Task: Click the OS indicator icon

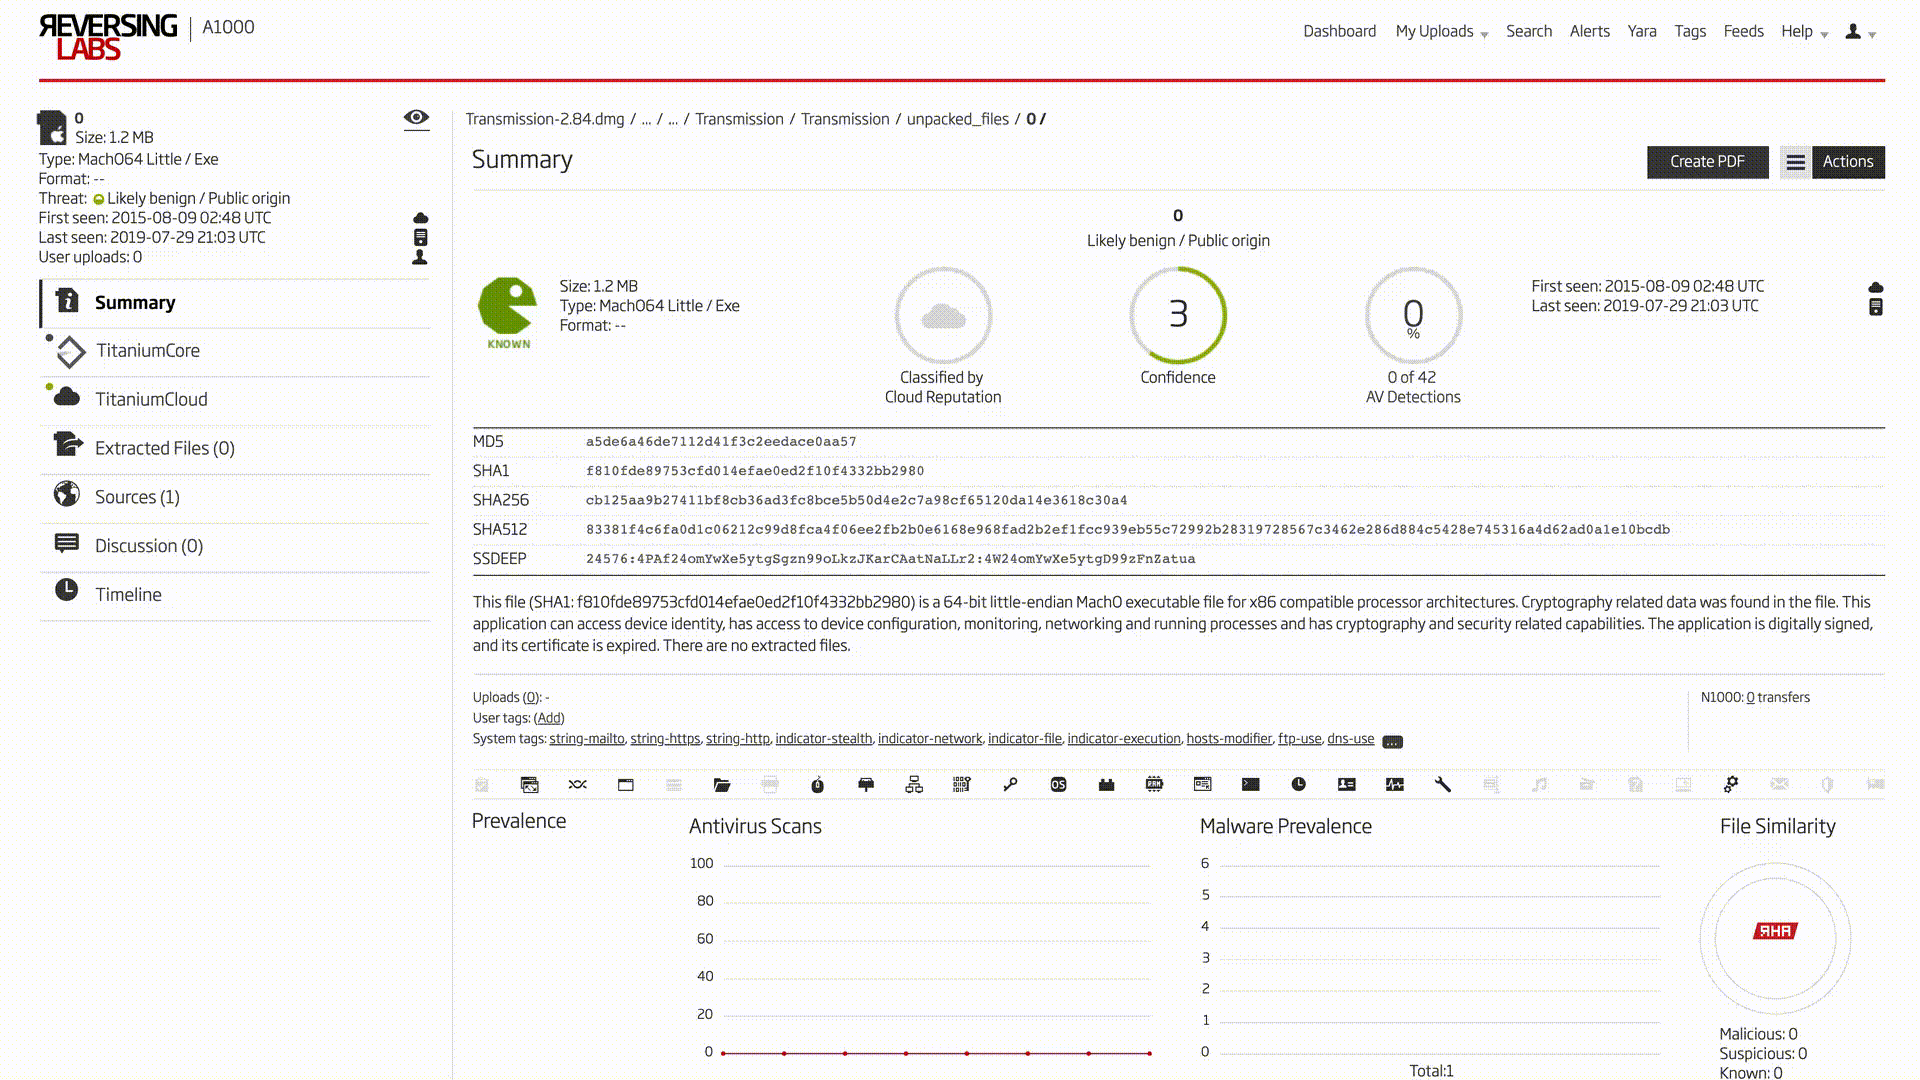Action: click(1058, 785)
